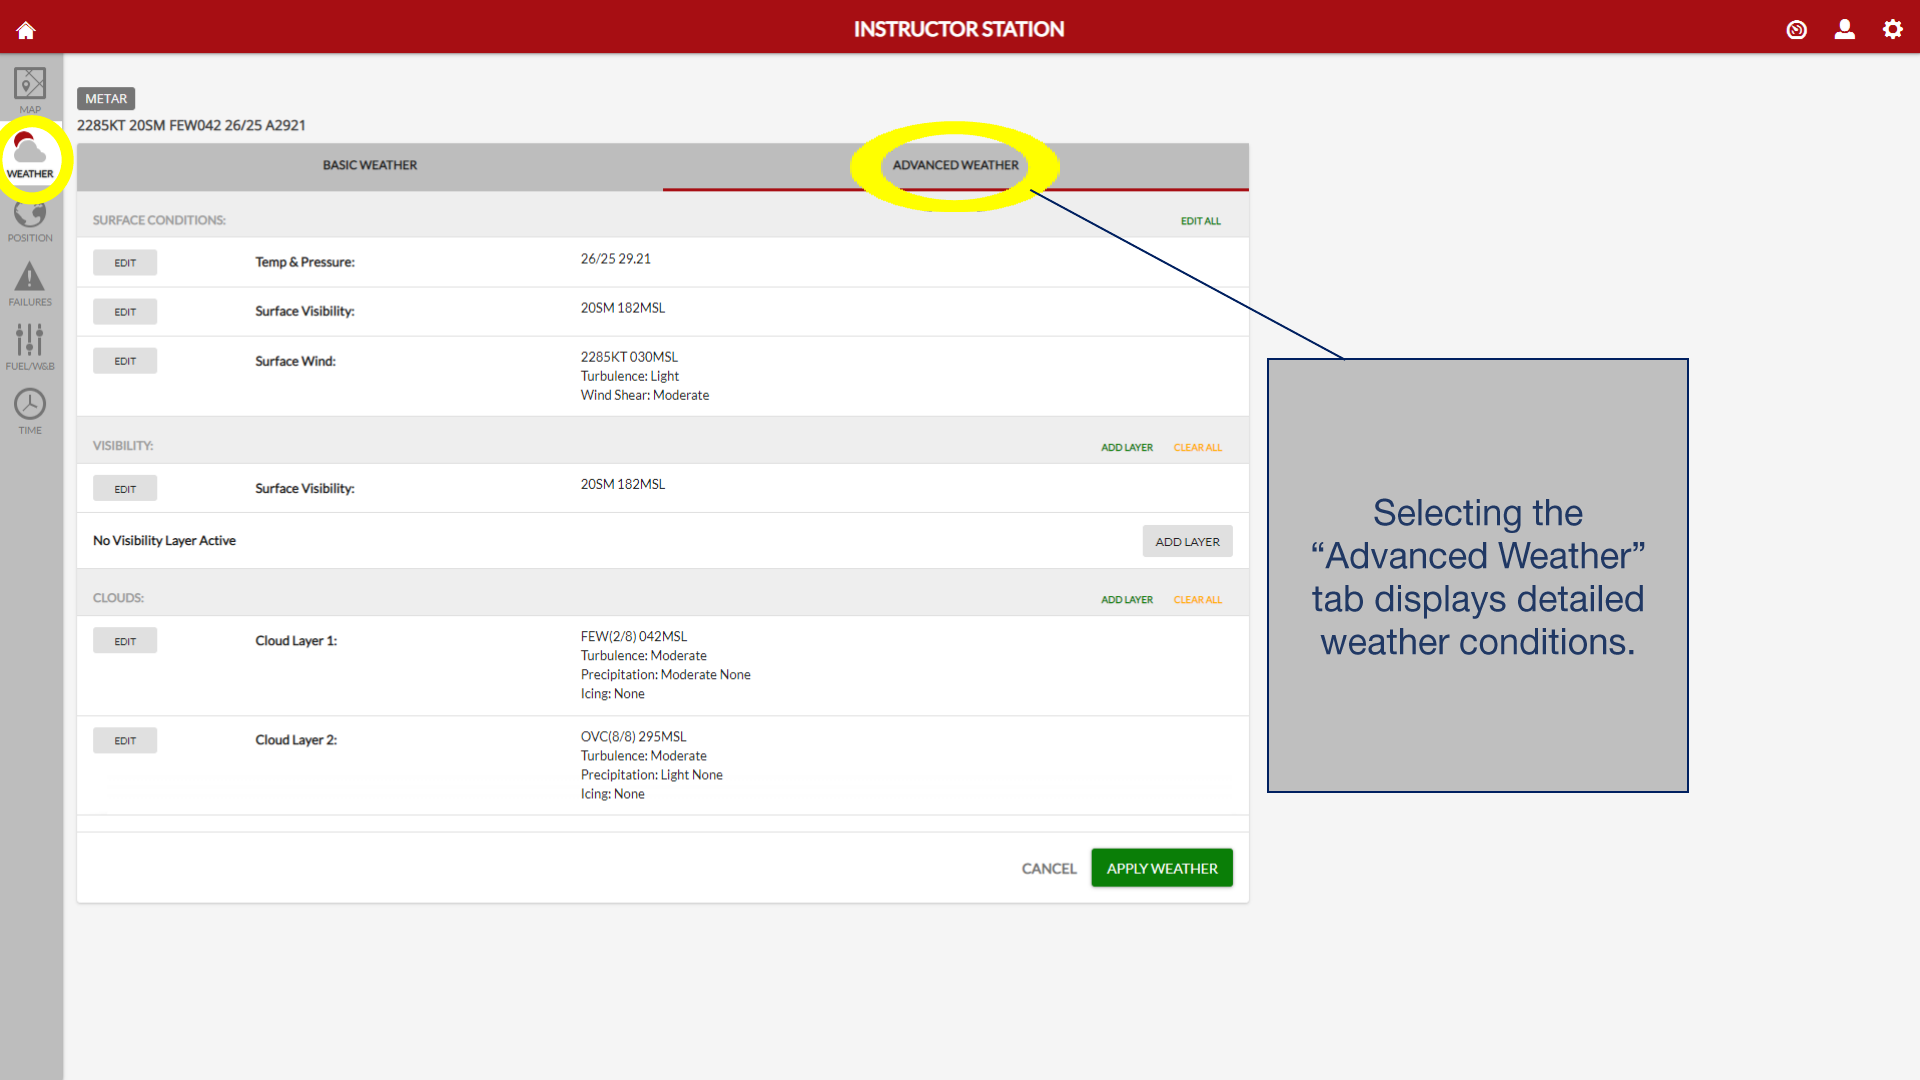Open the Failures warning icon
Image resolution: width=1920 pixels, height=1080 pixels.
click(30, 284)
